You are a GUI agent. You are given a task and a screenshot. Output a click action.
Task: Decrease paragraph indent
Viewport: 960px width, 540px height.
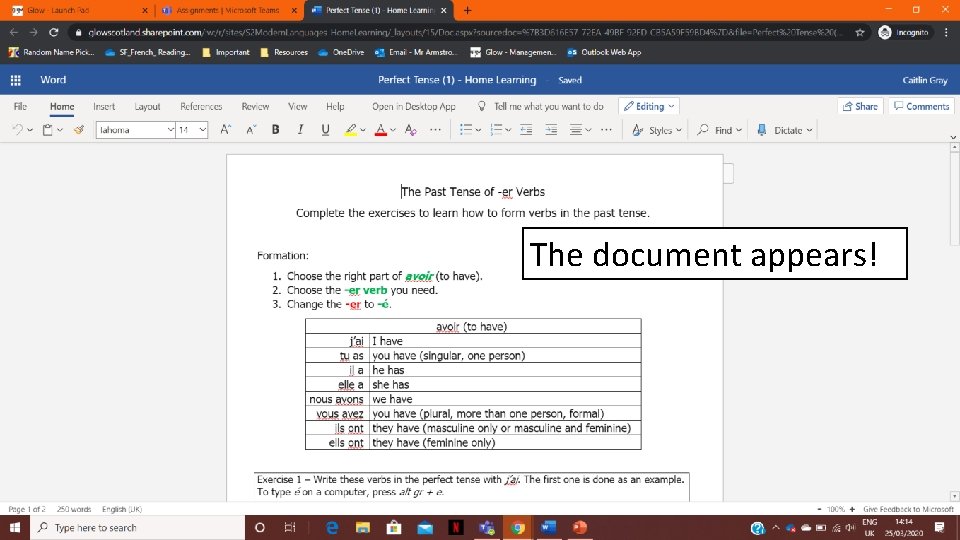(x=526, y=130)
